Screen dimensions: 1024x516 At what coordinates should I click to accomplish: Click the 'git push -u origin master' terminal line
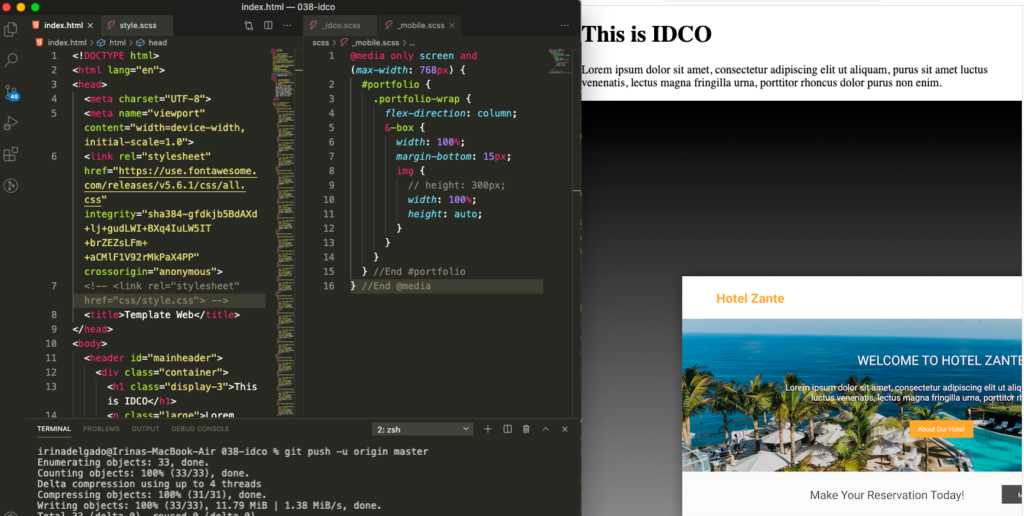click(356, 451)
